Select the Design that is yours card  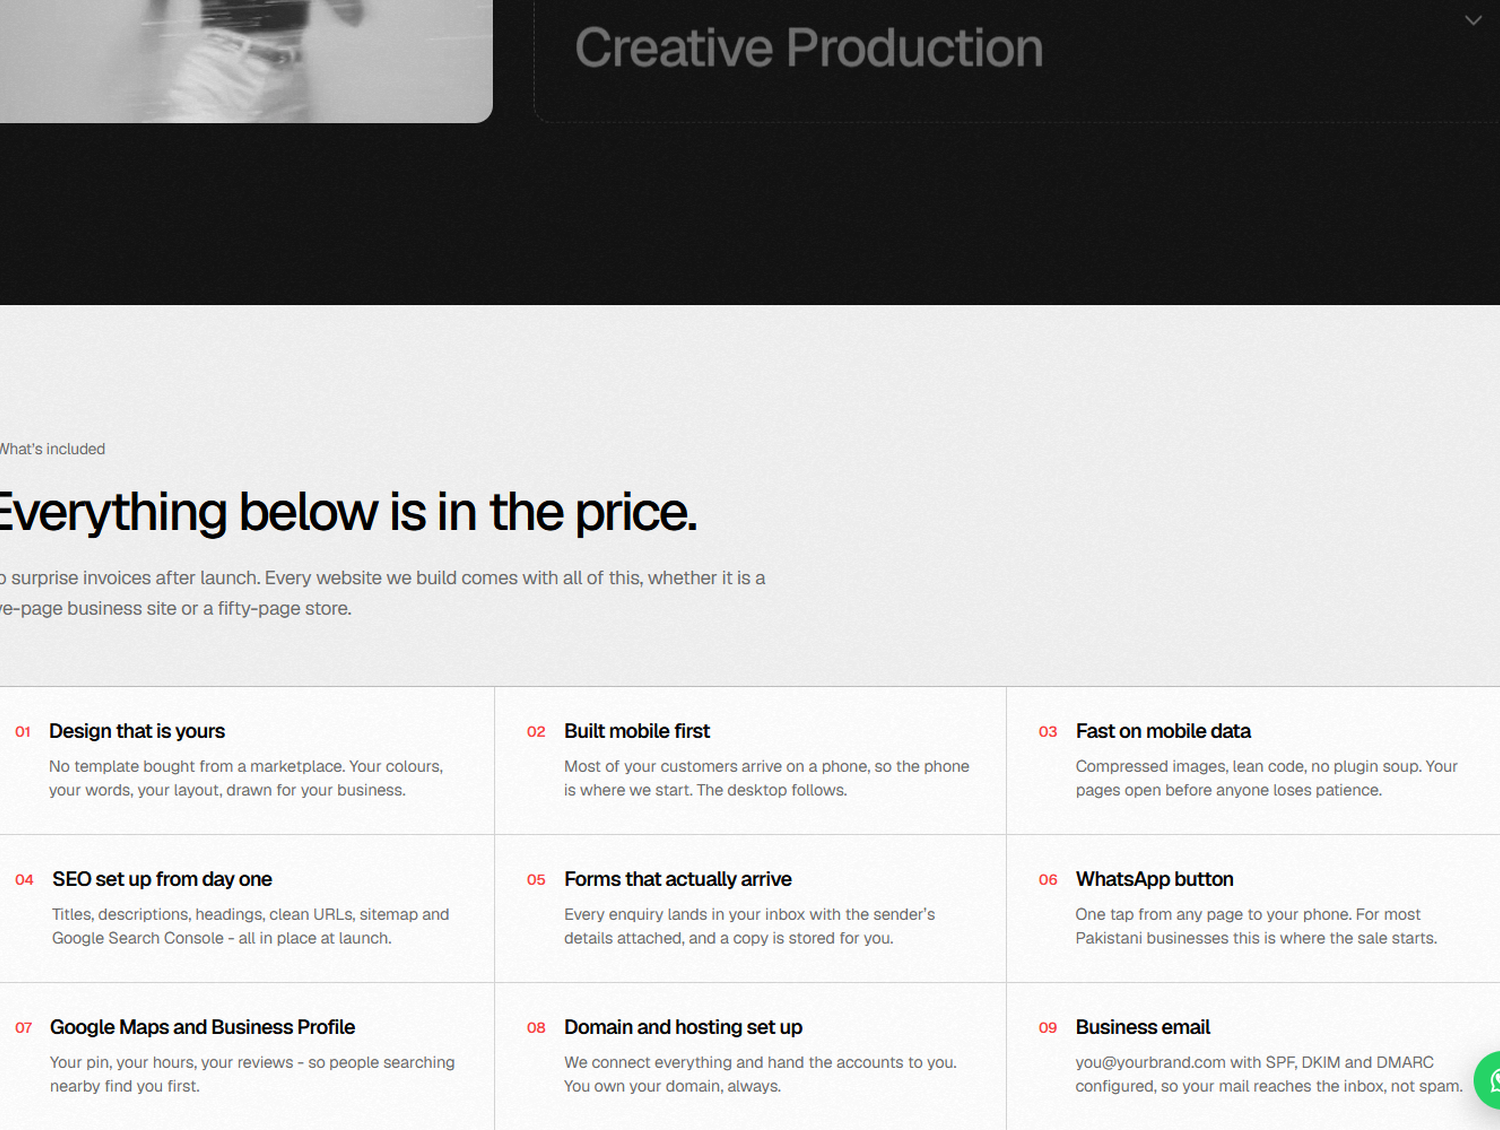point(247,760)
